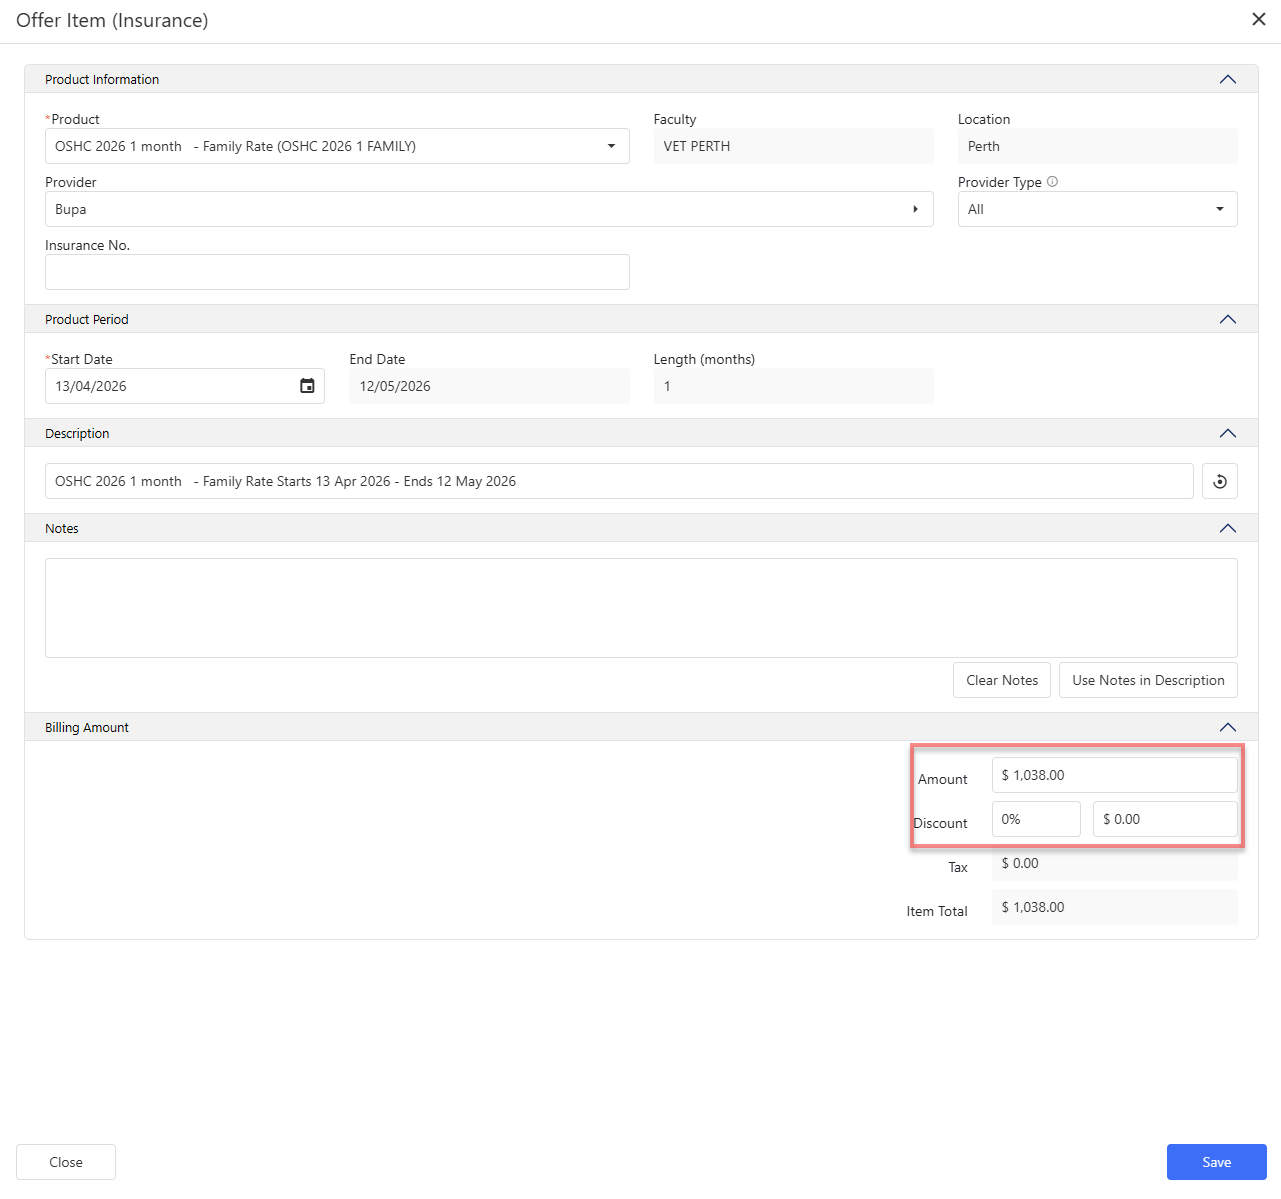
Task: Click Use Notes in Description button
Action: [1147, 680]
